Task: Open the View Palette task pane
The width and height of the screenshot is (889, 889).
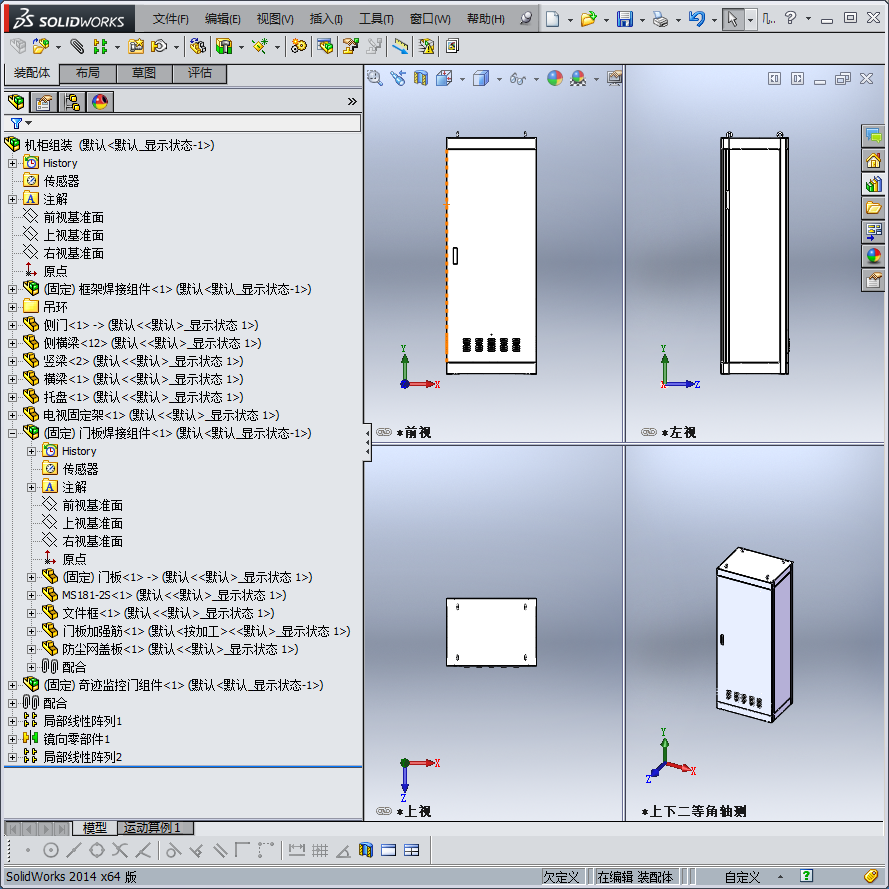Action: [x=873, y=231]
